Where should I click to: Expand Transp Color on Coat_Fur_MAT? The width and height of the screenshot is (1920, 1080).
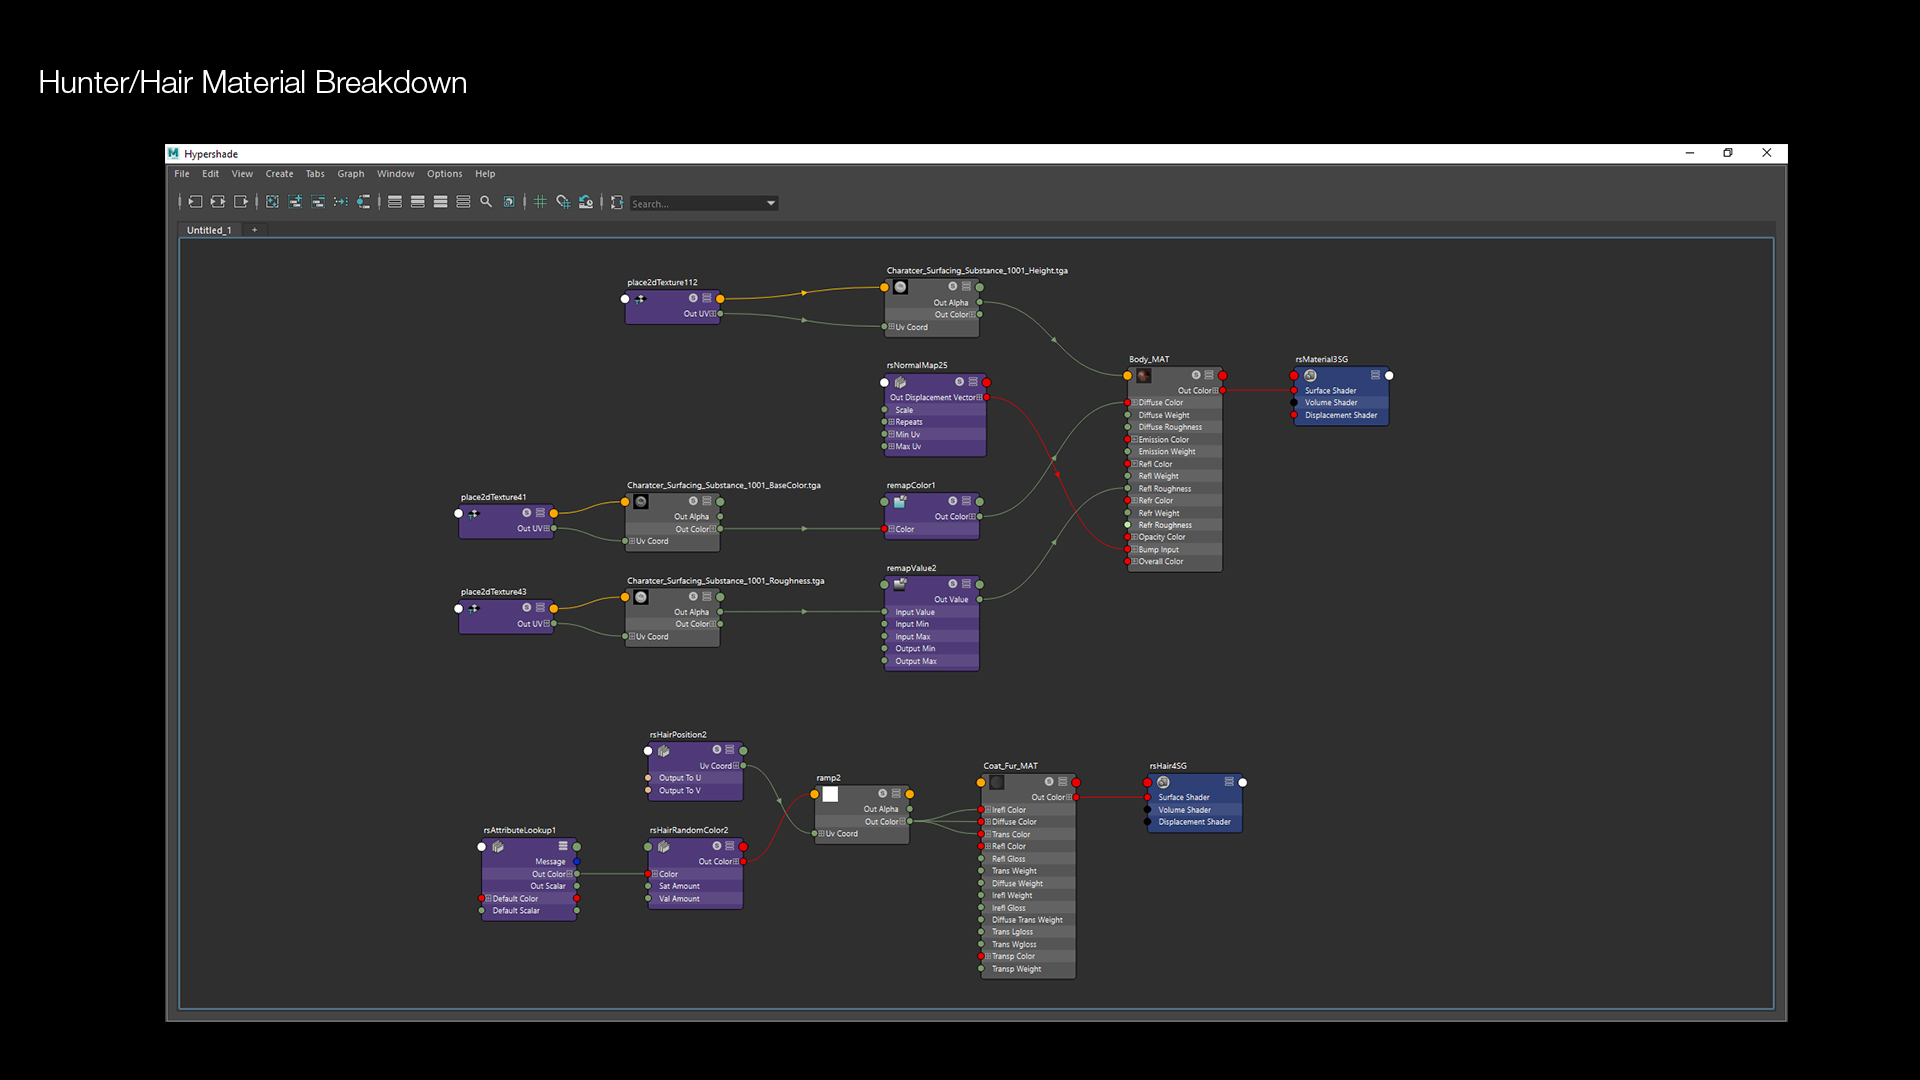pos(988,956)
